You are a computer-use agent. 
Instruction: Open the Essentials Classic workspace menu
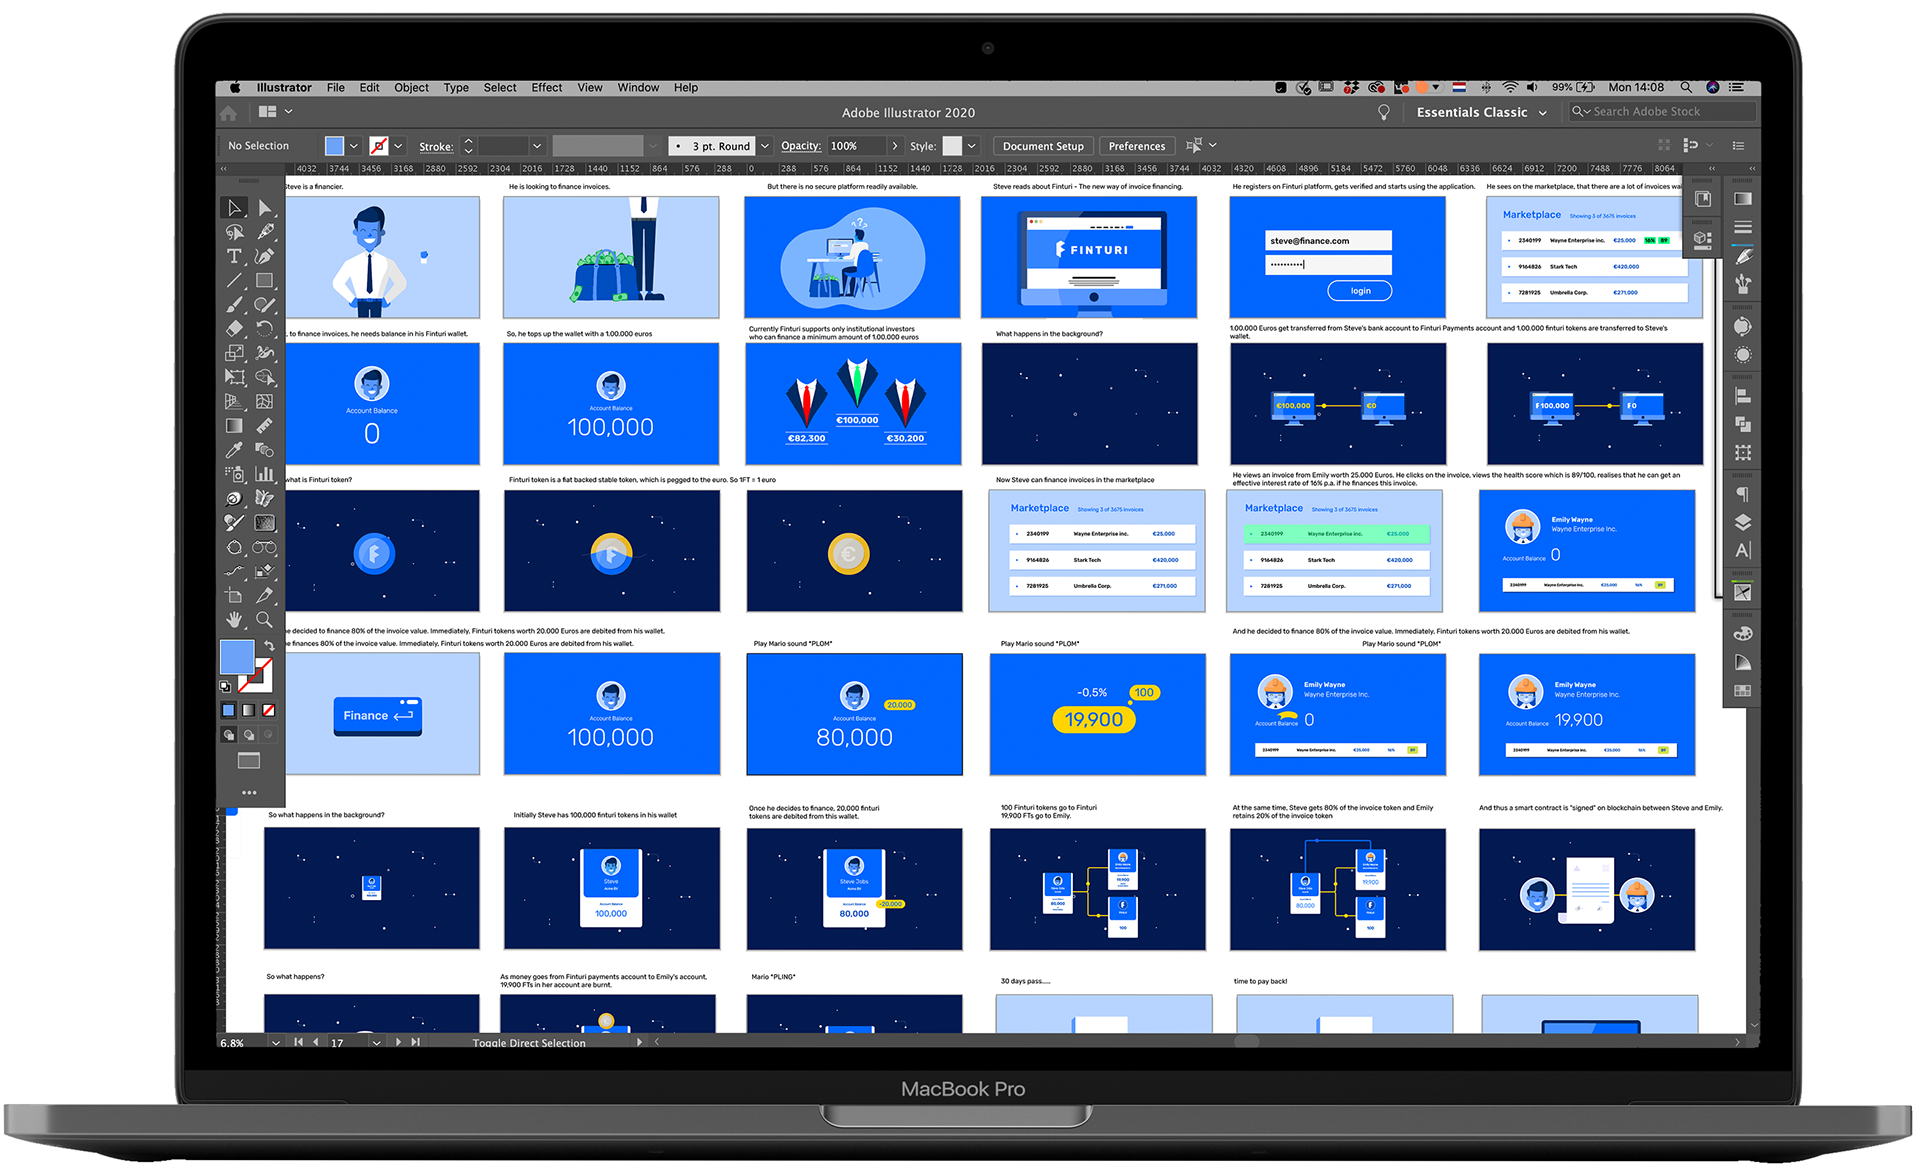point(1481,112)
